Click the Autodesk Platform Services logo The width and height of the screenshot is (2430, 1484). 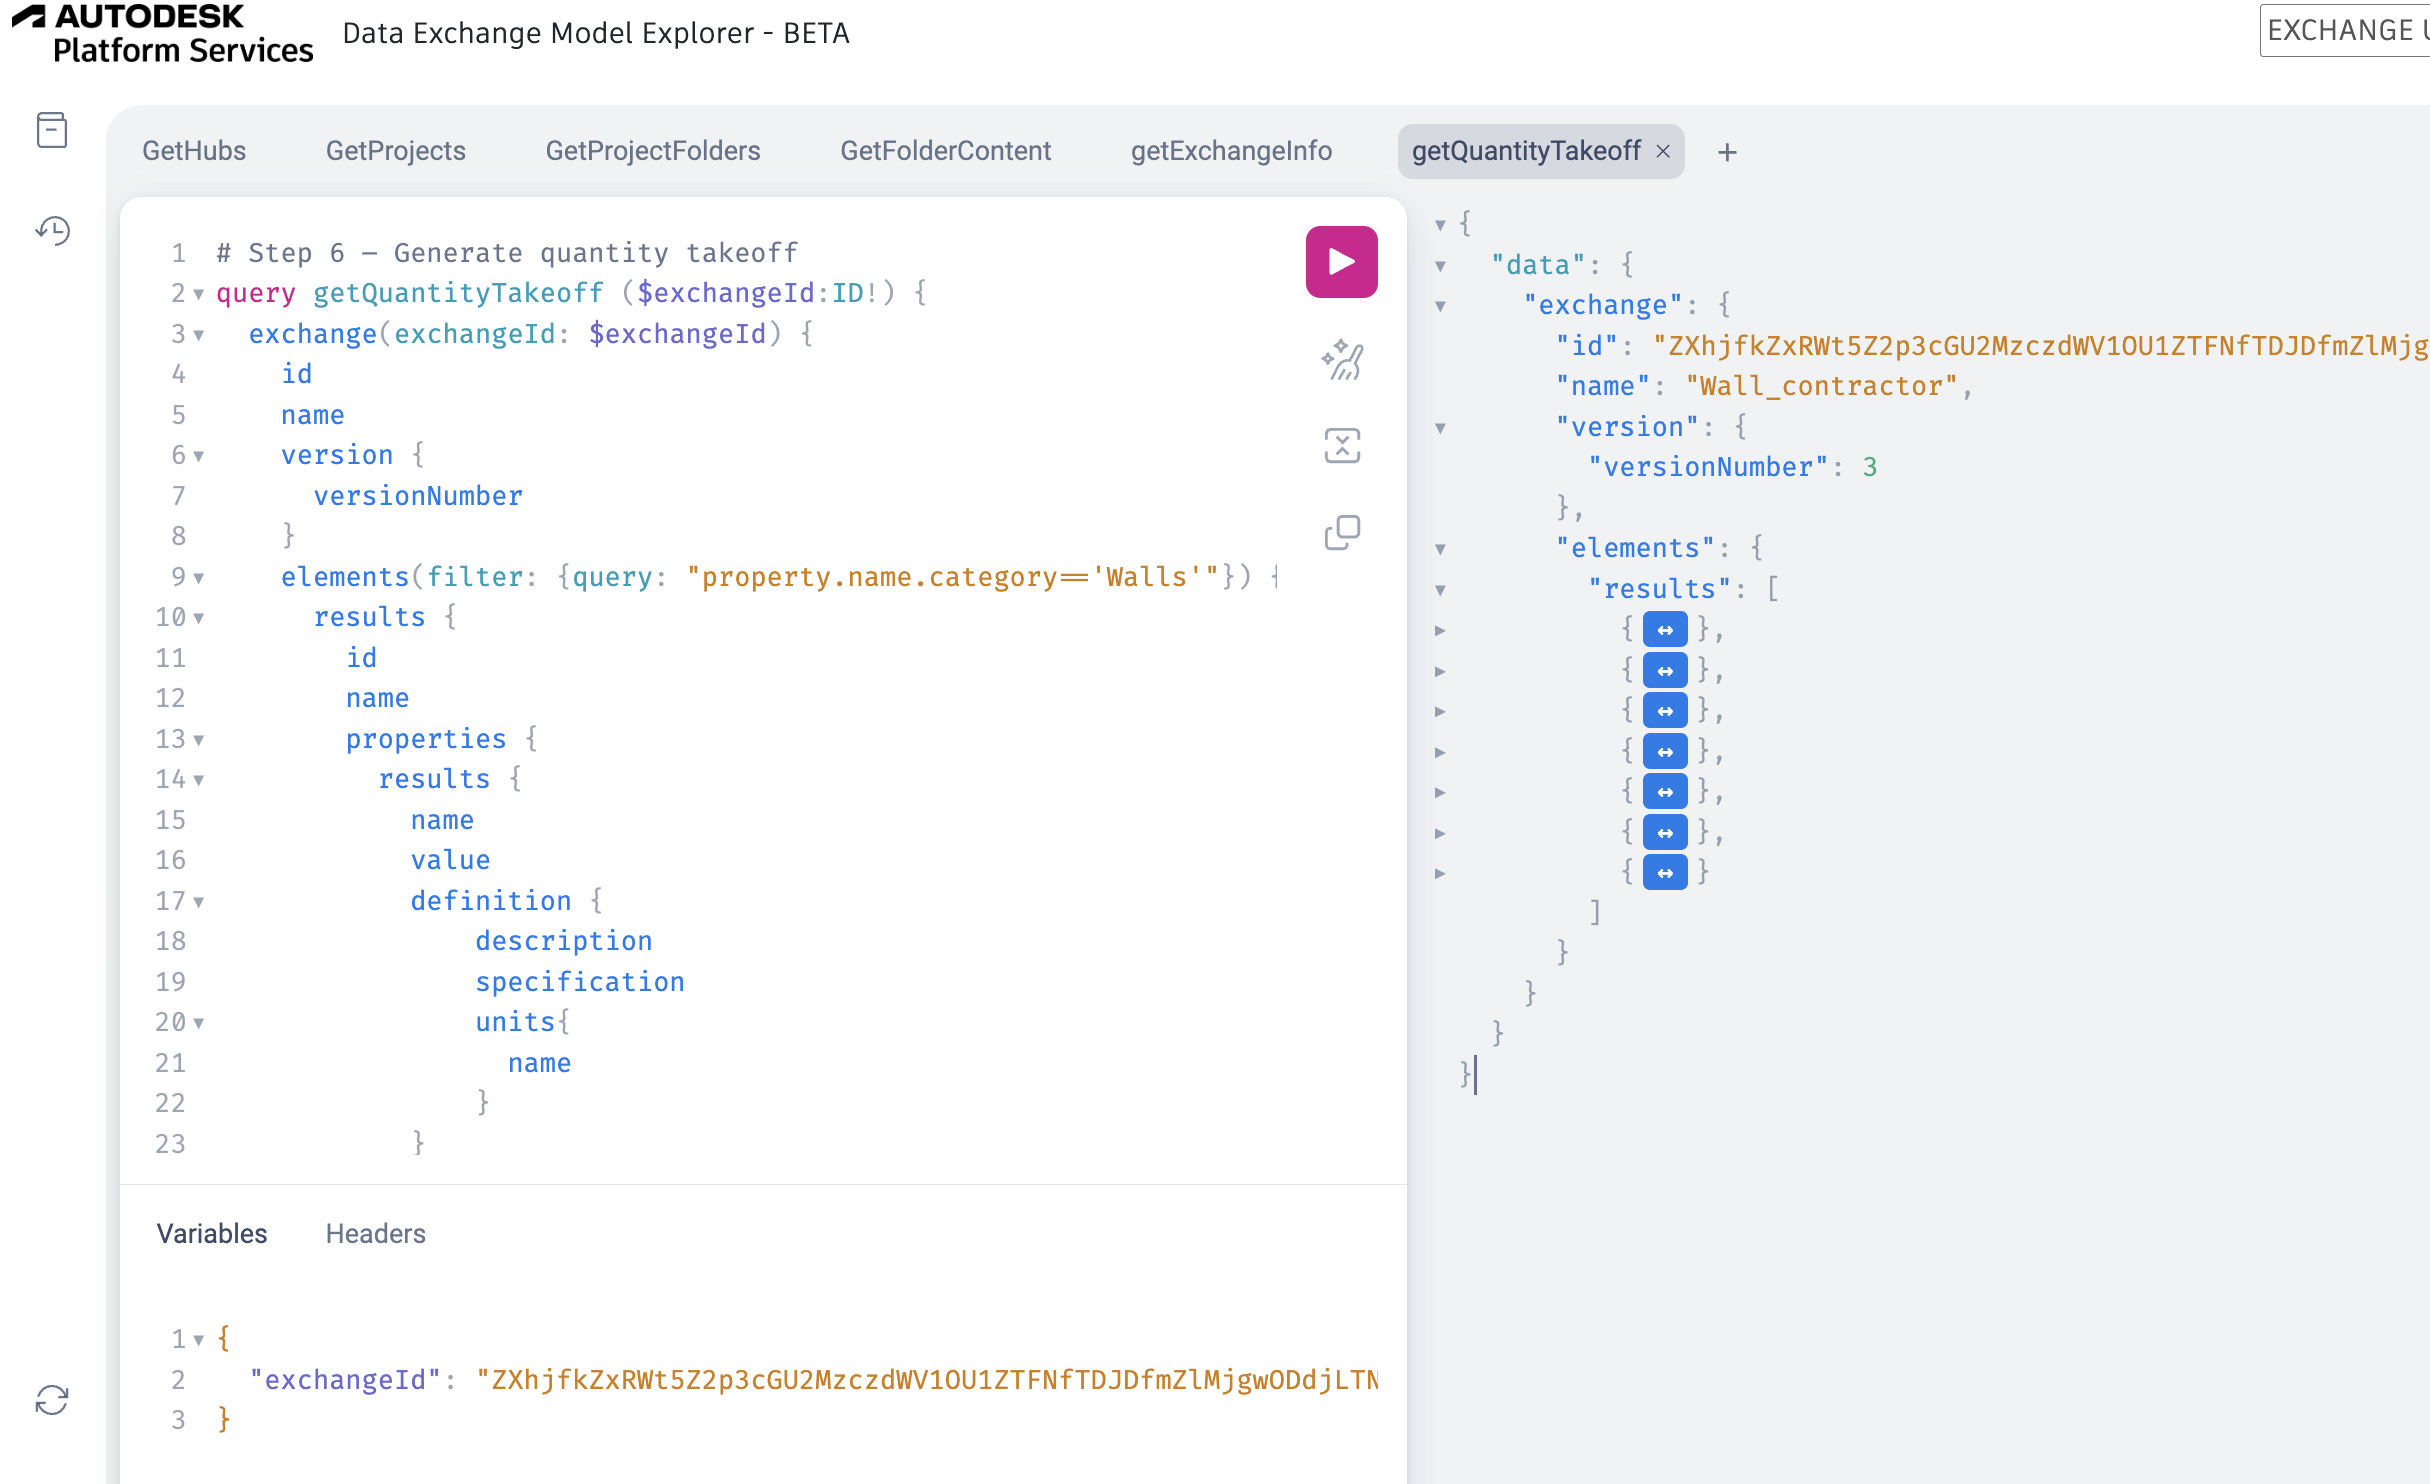[163, 34]
